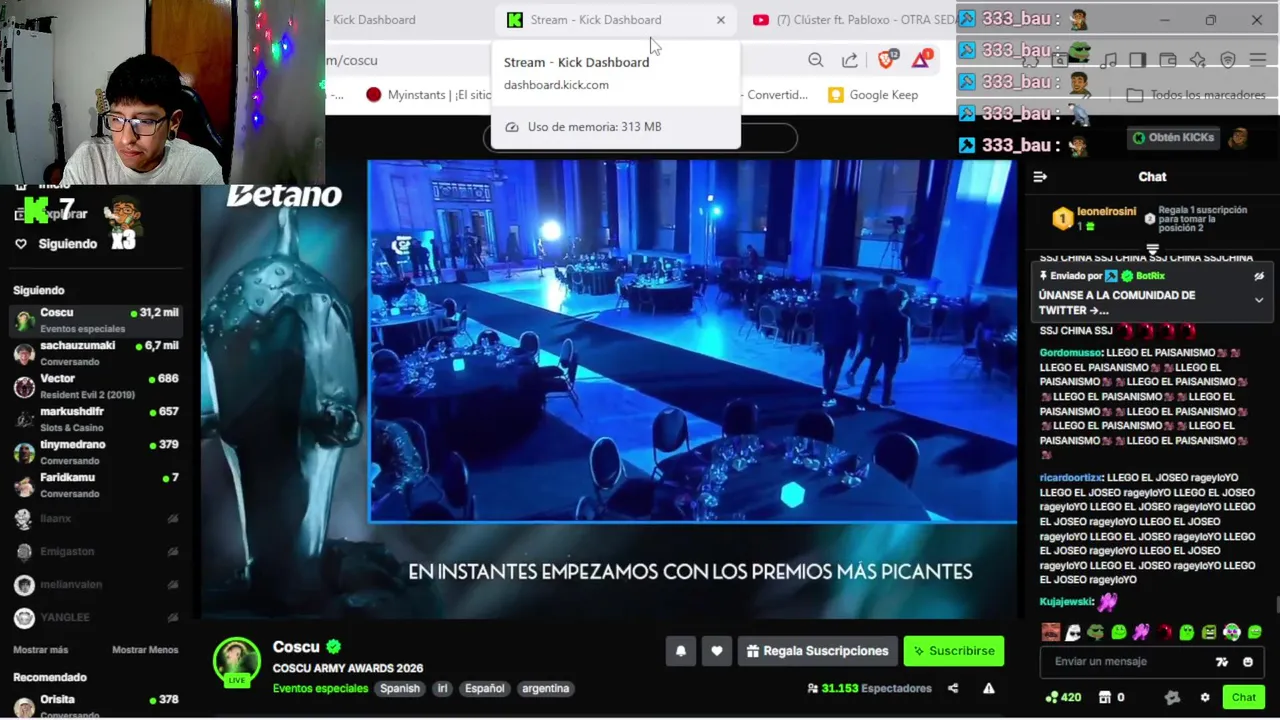Click the share page icon in address bar

pos(850,60)
